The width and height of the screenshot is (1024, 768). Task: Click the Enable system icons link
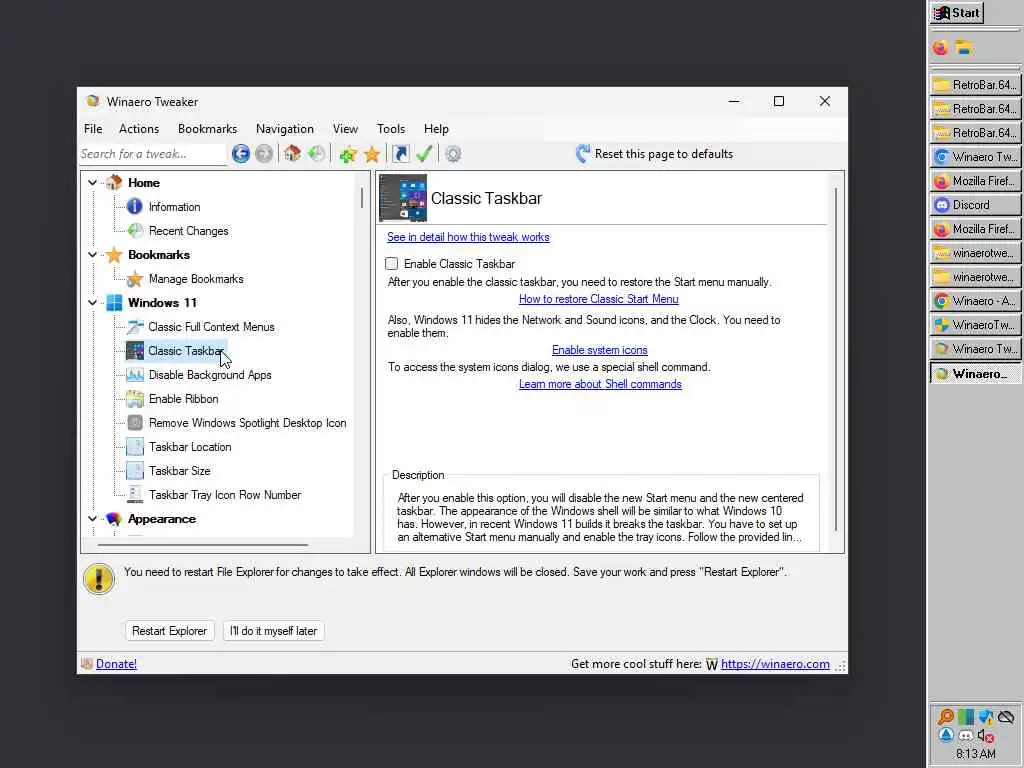[x=600, y=350]
